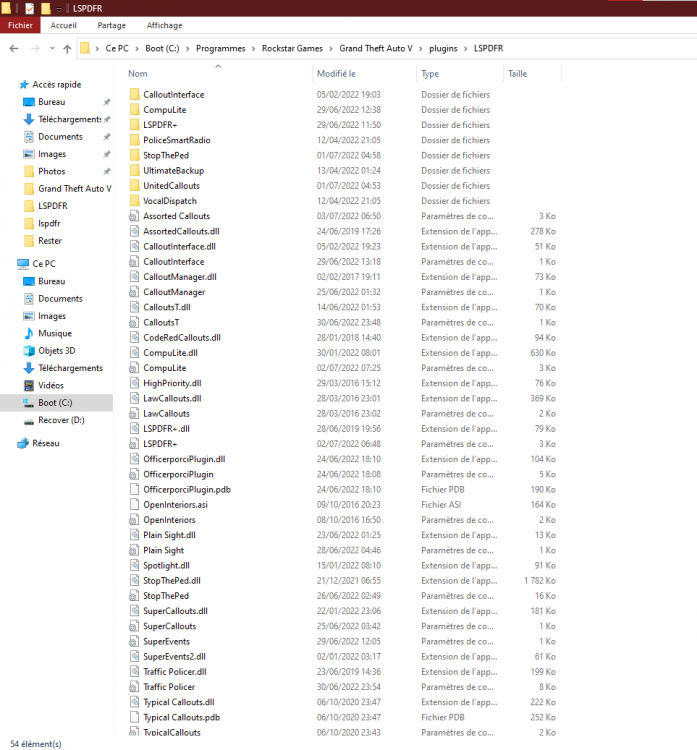697x750 pixels.
Task: Click the CodeRedCallouts.dll file icon
Action: 134,338
